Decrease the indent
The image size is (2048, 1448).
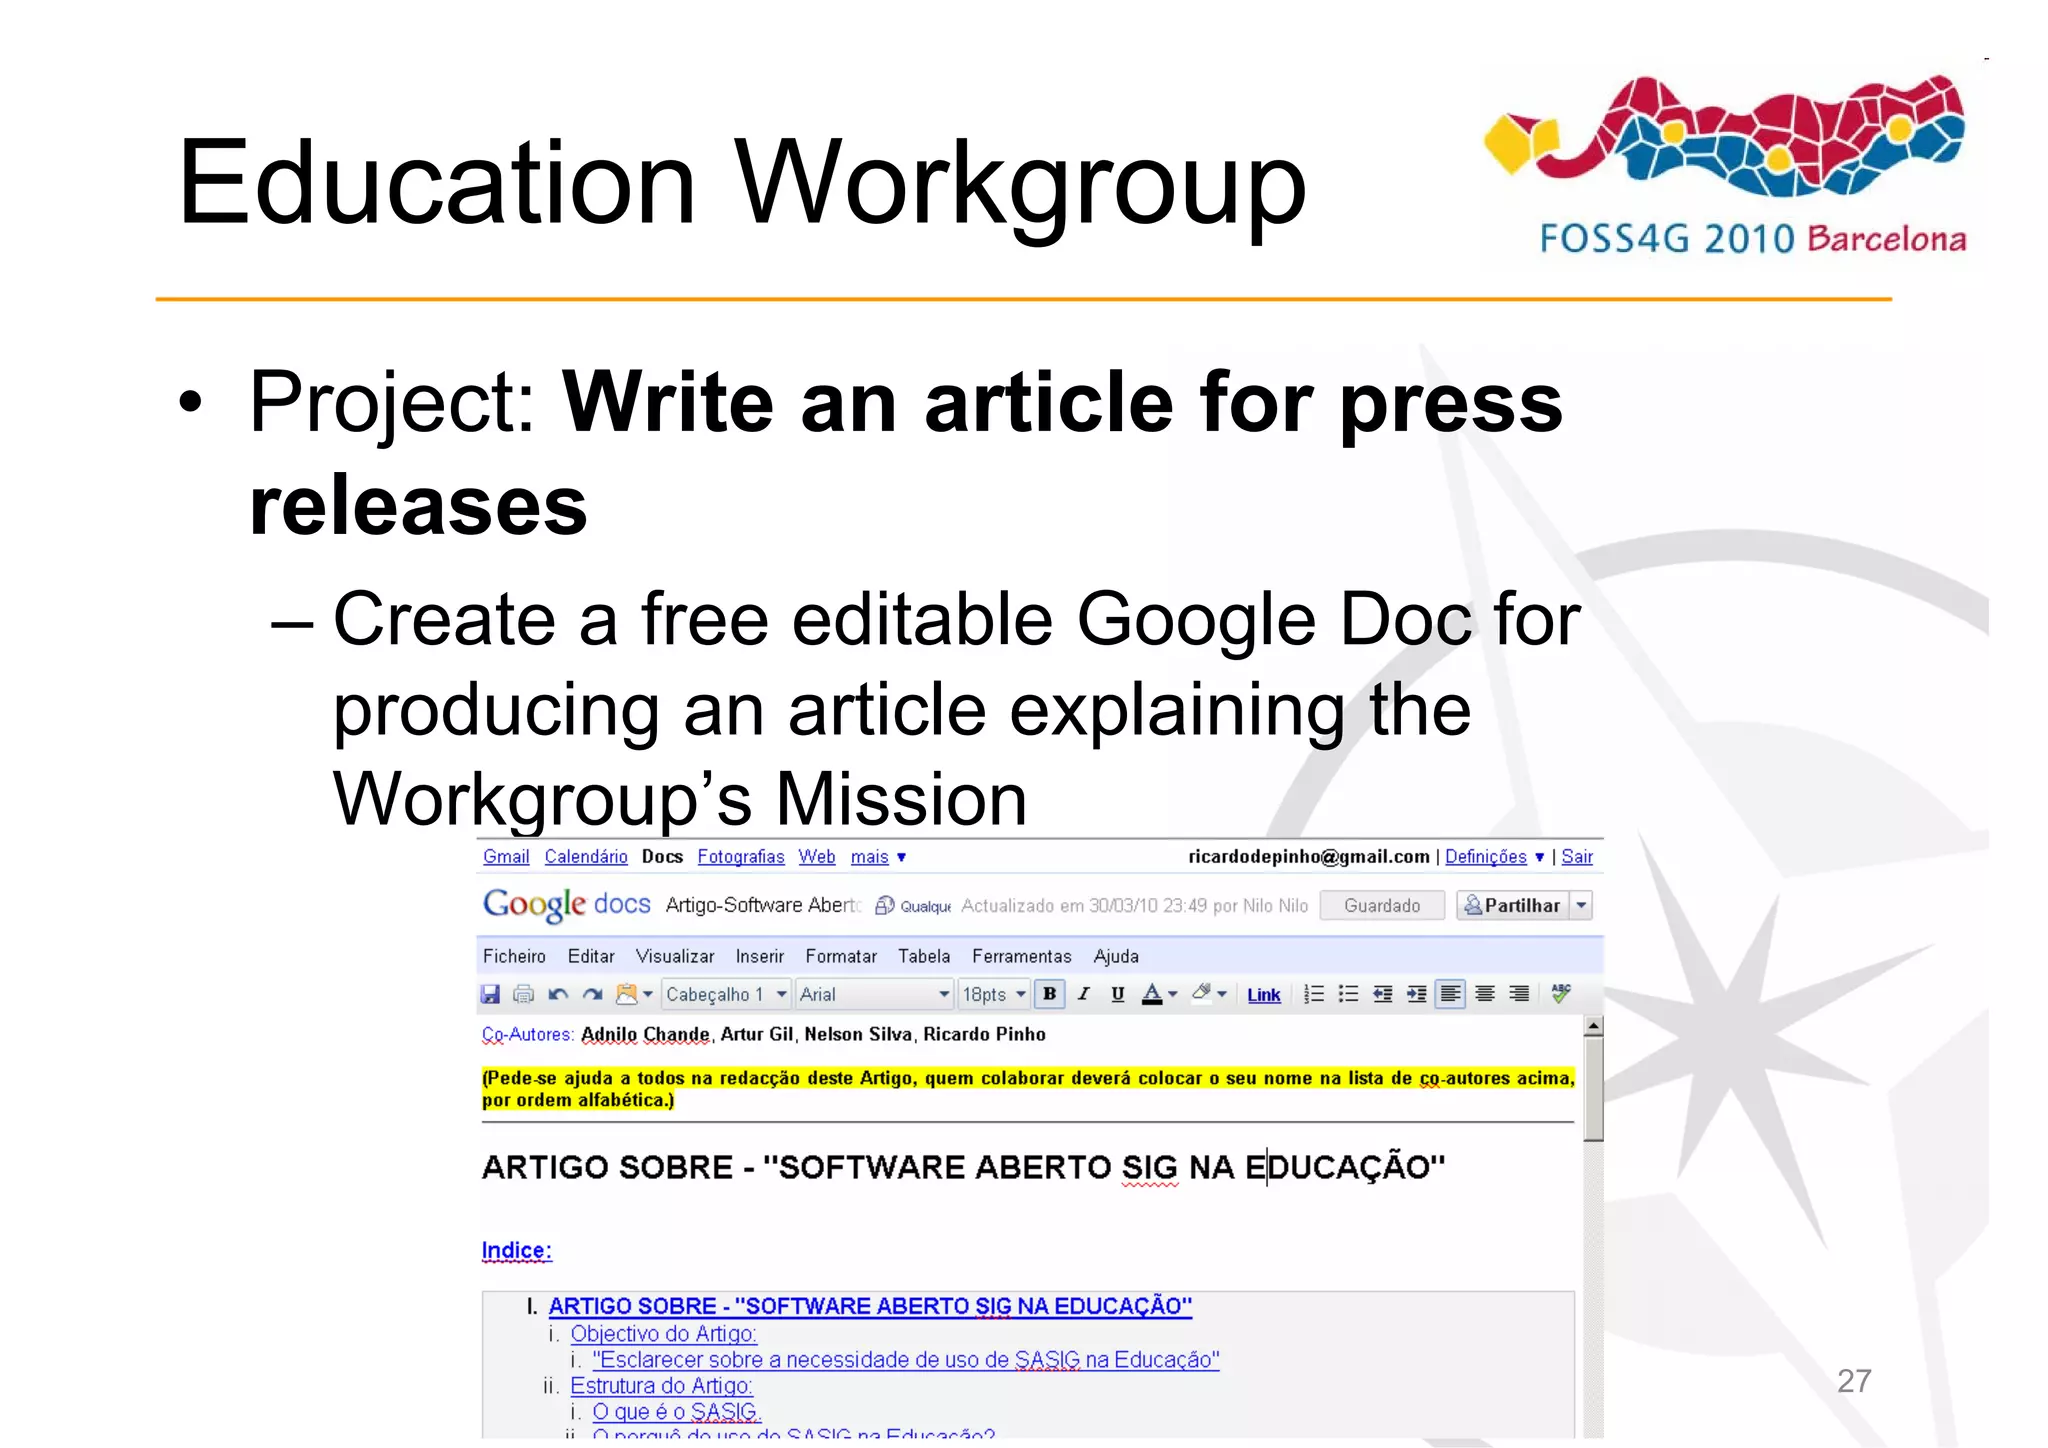coord(1383,994)
